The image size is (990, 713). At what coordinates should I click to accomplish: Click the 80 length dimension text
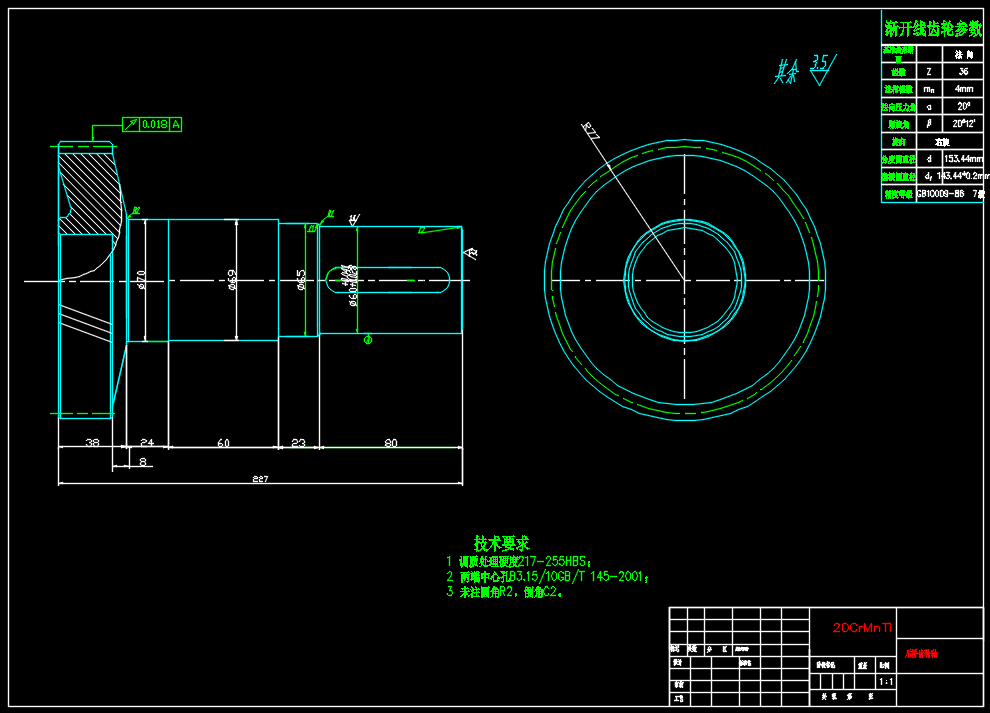[390, 441]
